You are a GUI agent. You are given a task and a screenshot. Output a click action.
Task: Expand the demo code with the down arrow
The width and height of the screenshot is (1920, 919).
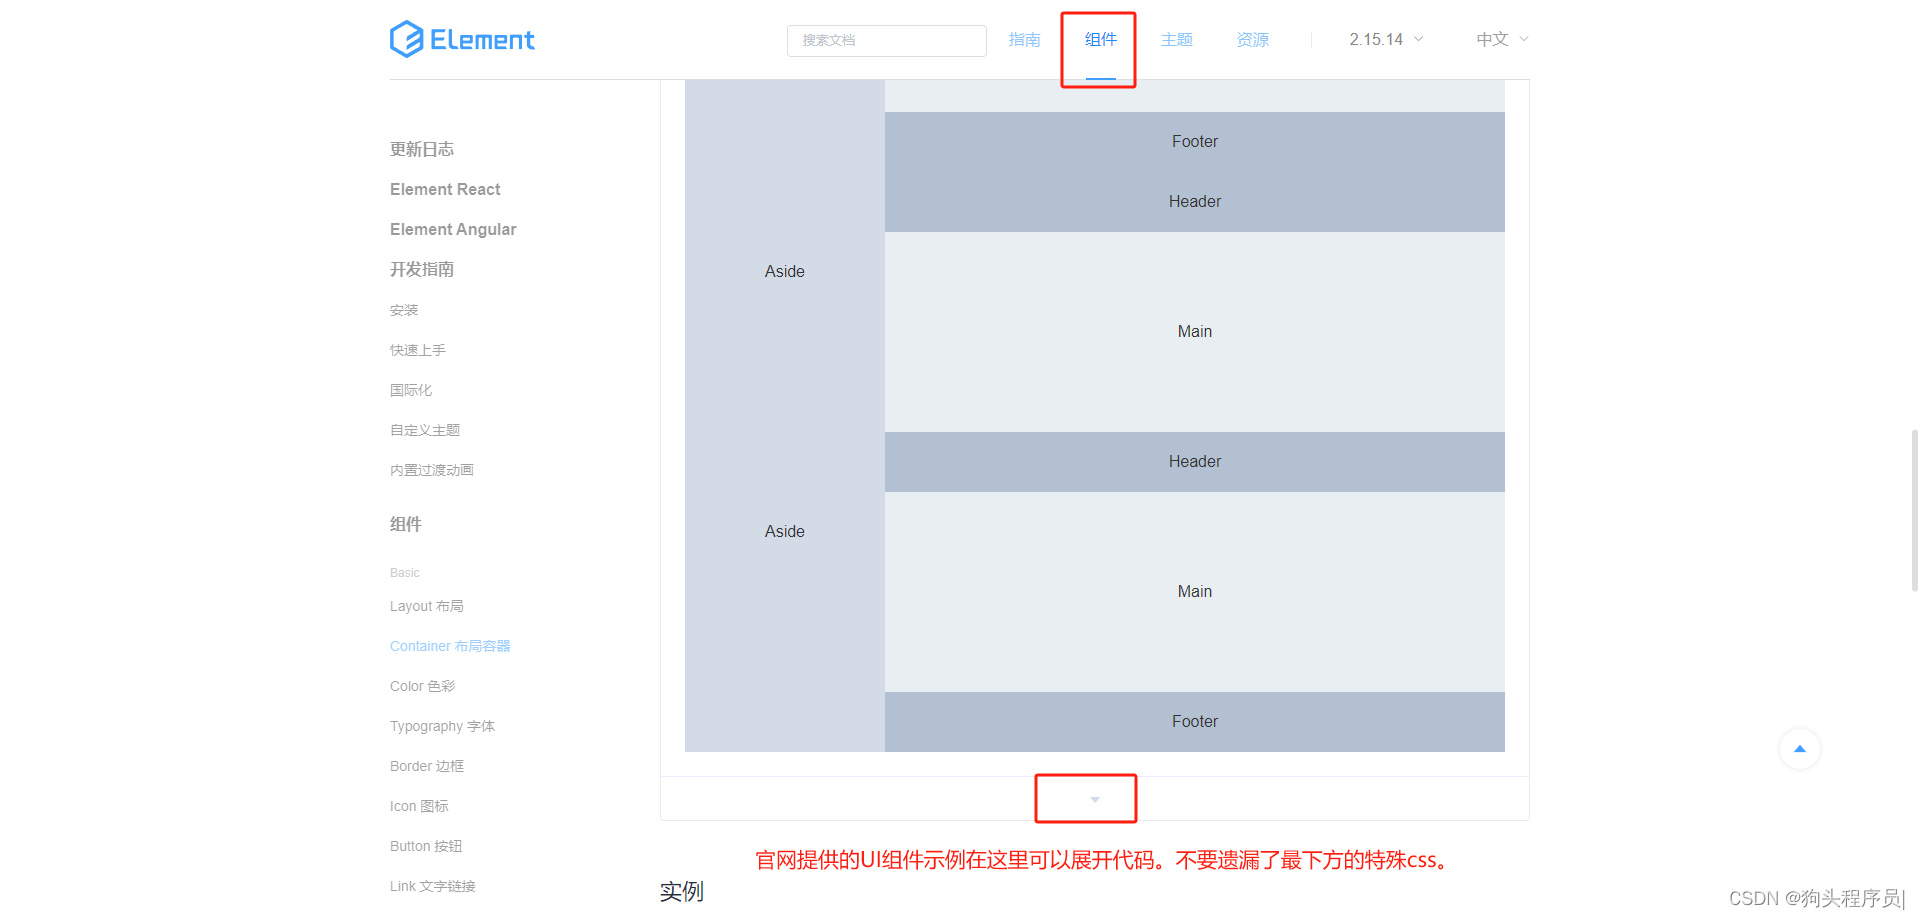[x=1095, y=799]
